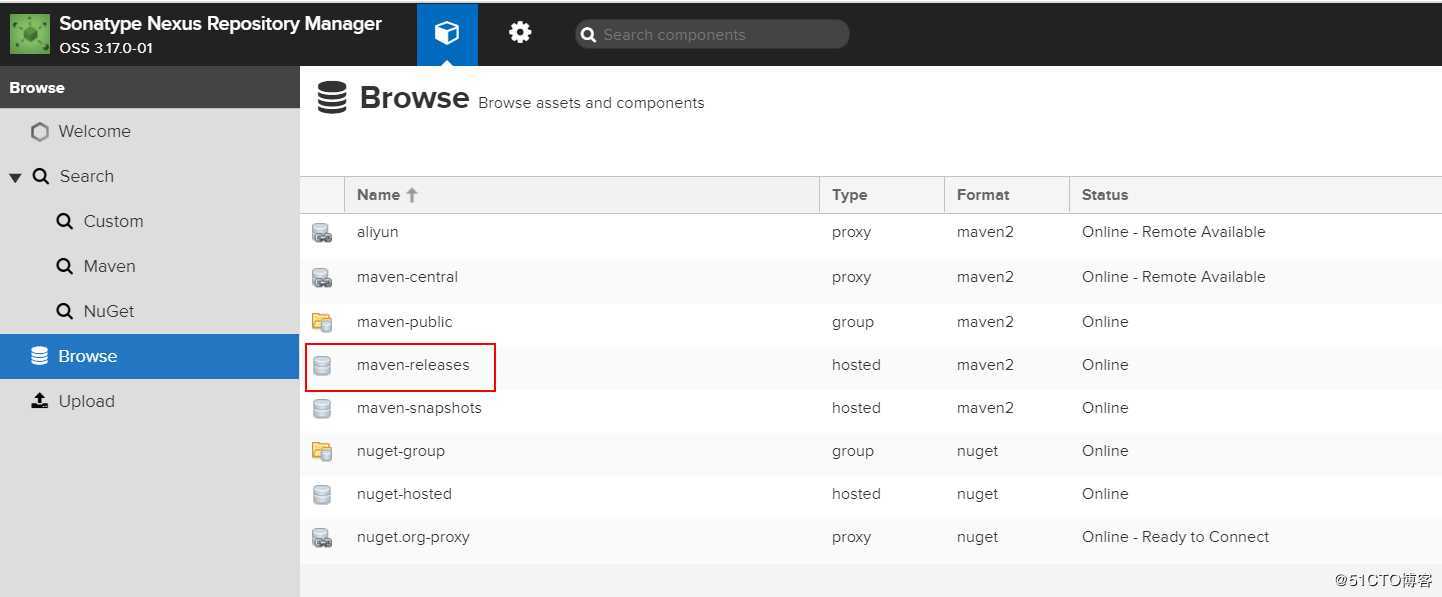Viewport: 1442px width, 597px height.
Task: Click the 'proxy' type of maven-central
Action: 851,277
